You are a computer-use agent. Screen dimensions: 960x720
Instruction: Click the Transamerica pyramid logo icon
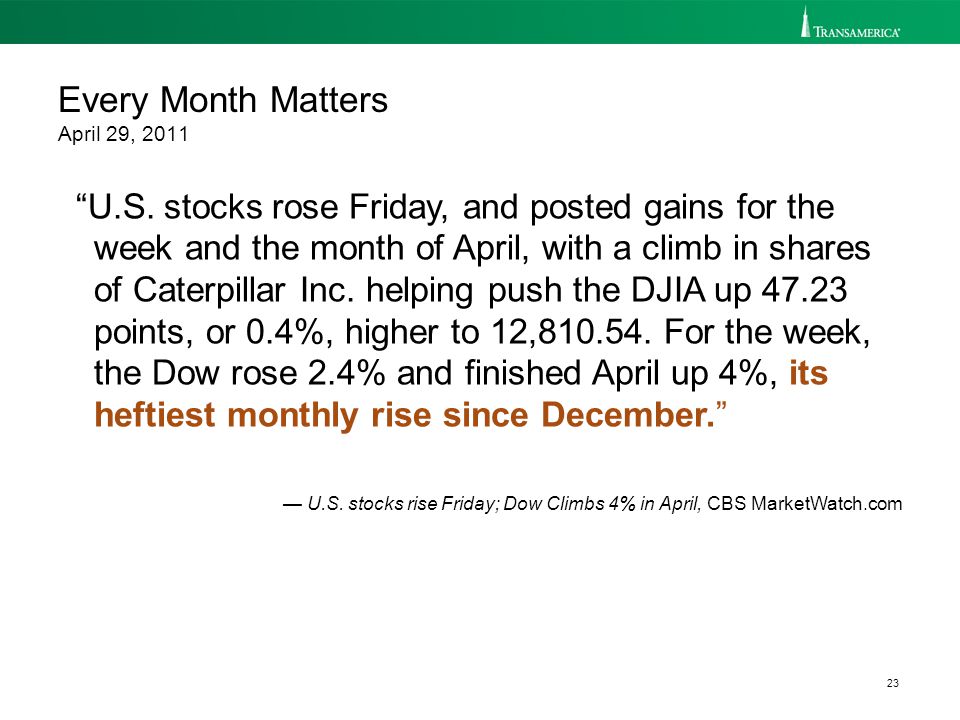click(806, 21)
